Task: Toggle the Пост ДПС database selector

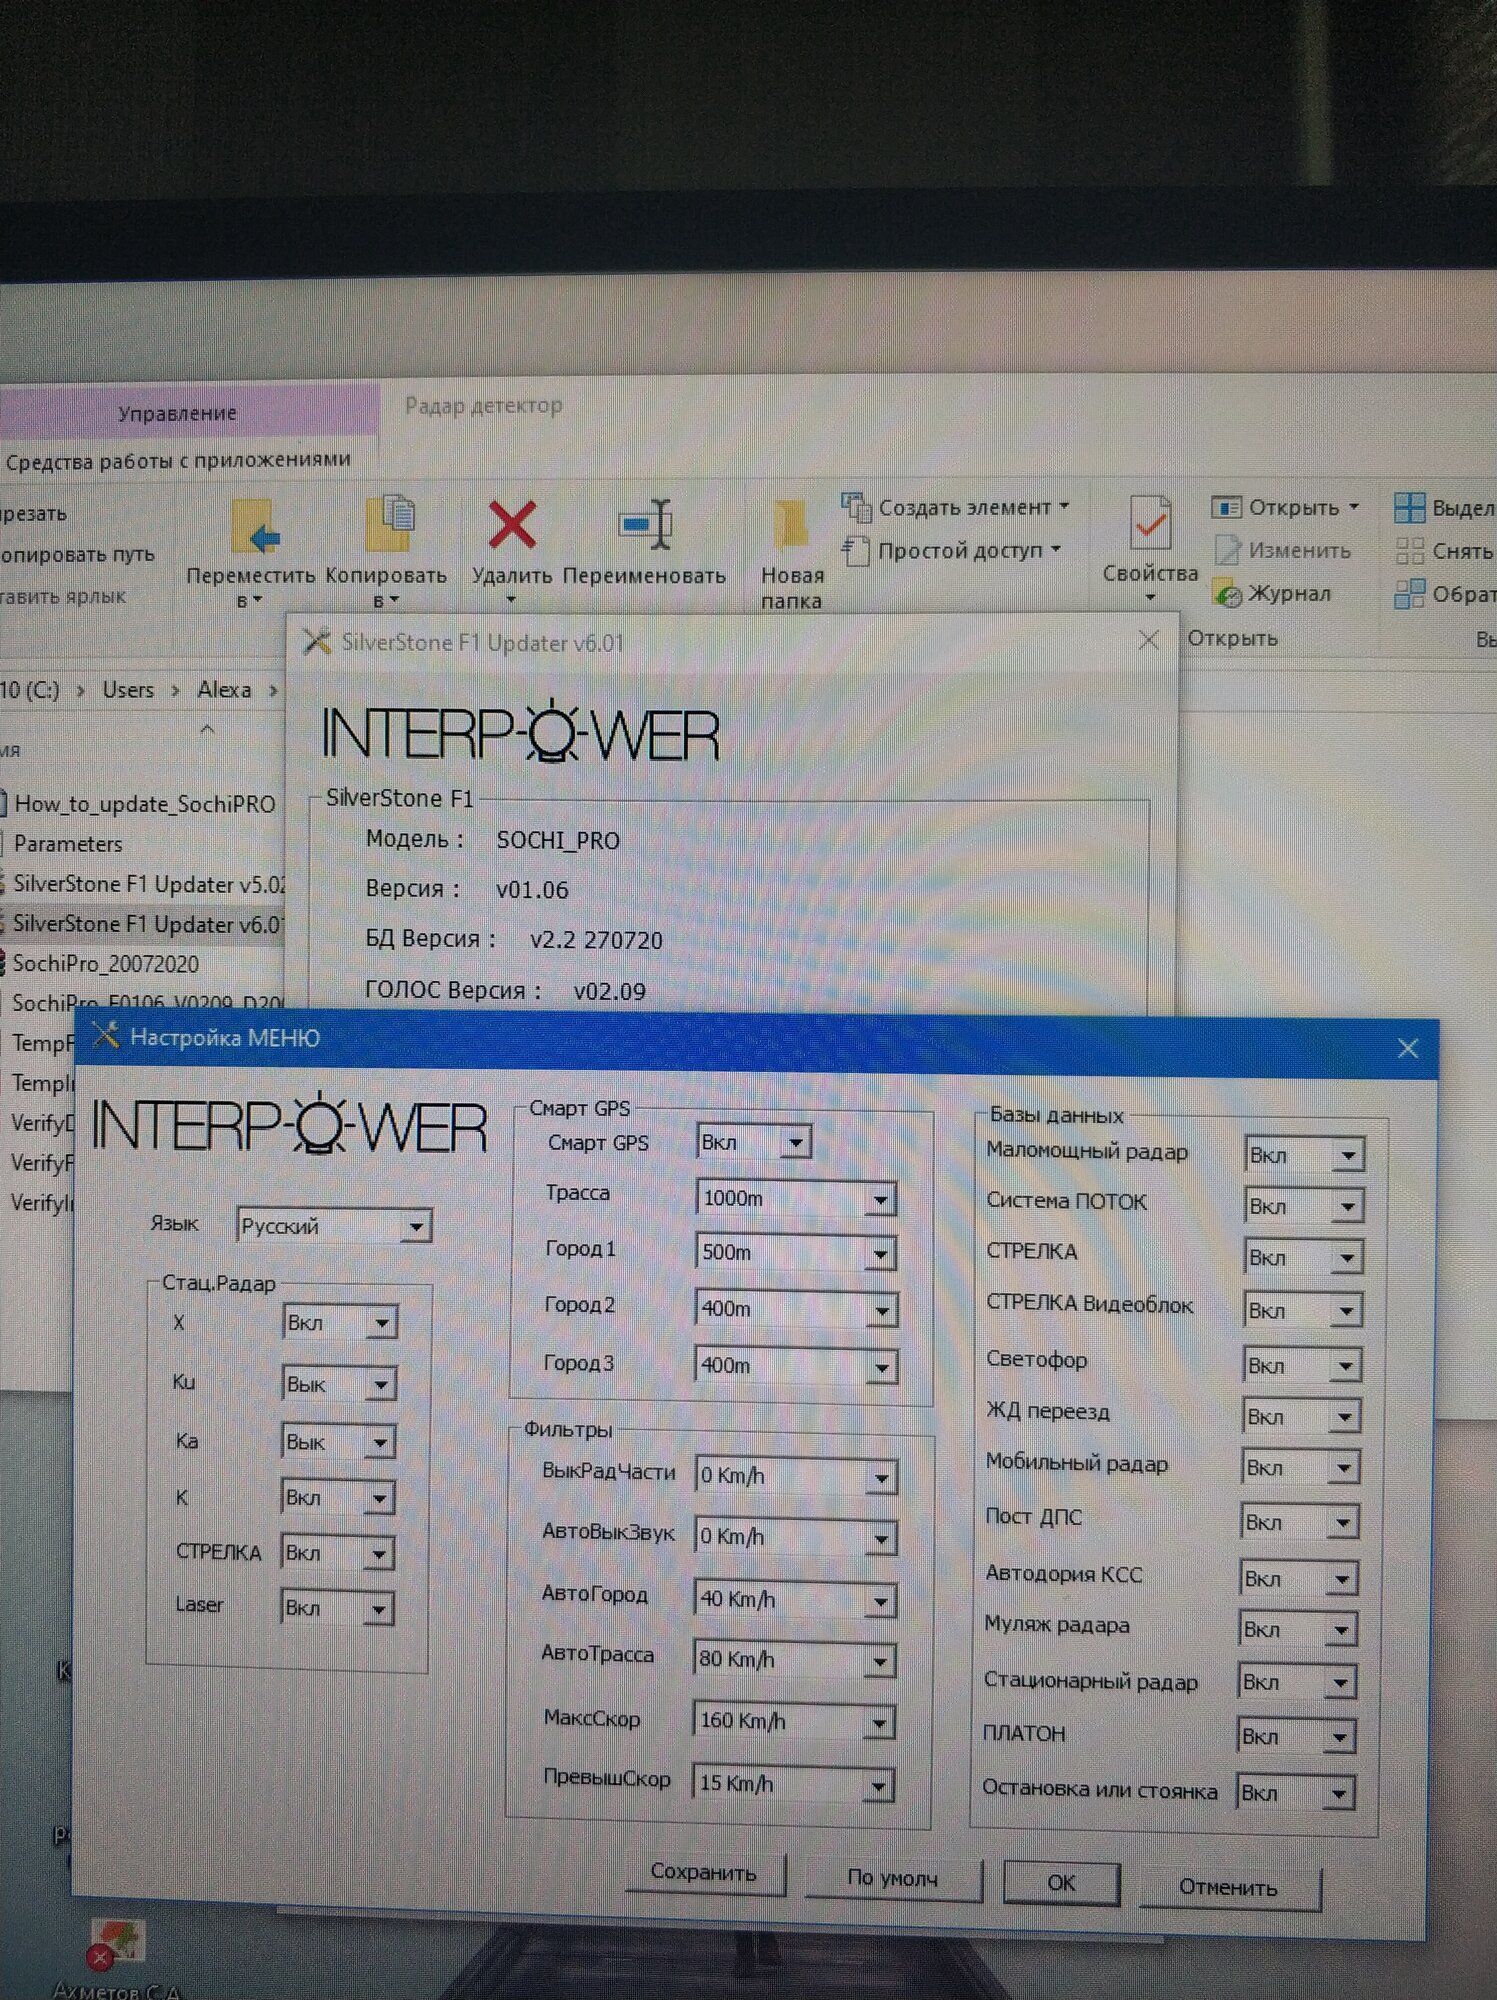Action: pos(1299,1522)
